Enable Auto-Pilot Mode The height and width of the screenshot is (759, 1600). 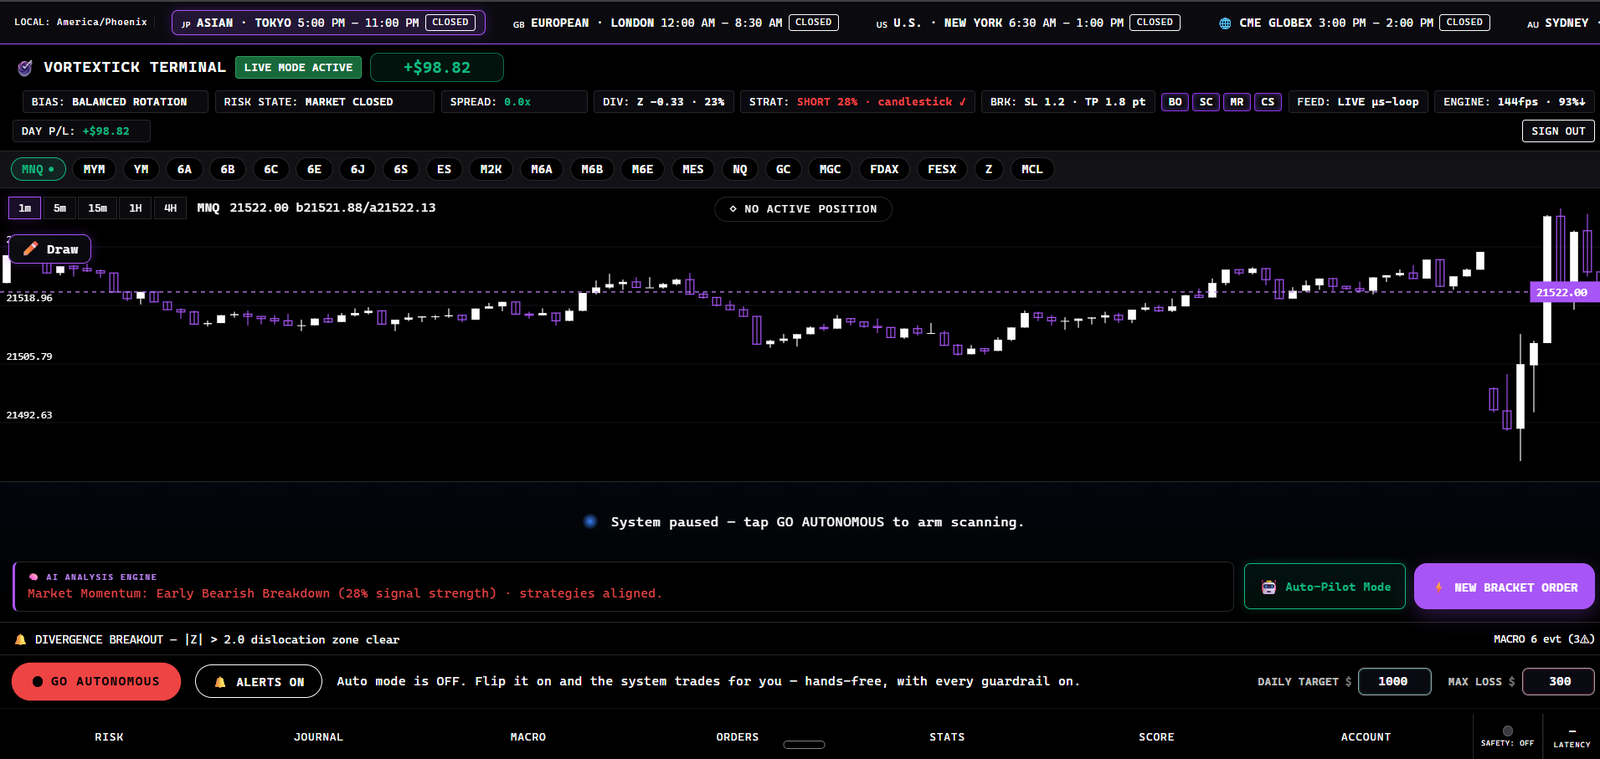coord(1325,587)
